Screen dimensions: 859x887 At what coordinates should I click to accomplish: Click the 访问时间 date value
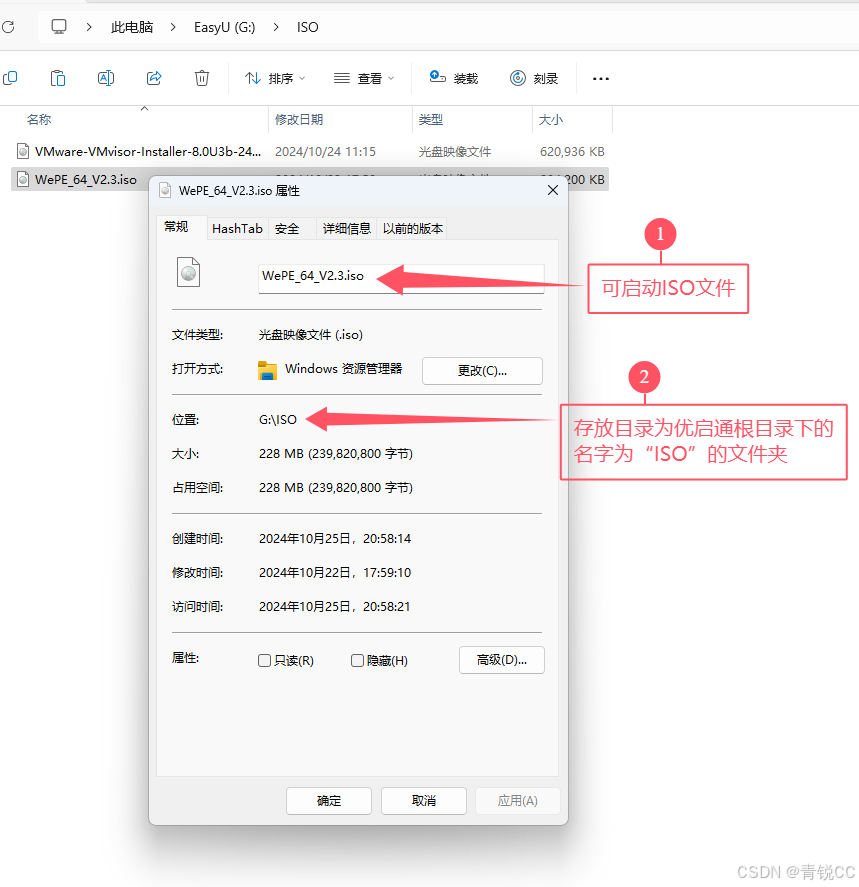334,606
